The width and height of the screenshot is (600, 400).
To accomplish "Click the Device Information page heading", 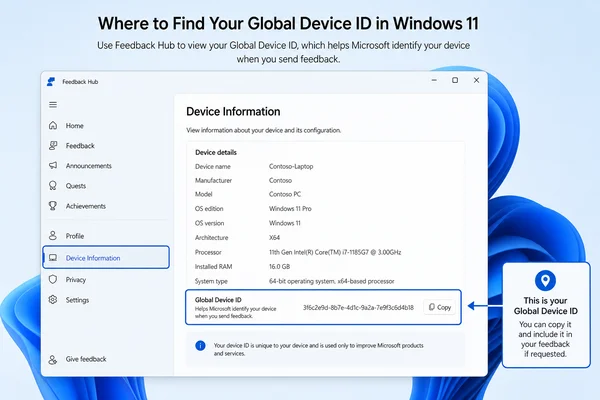I will [x=233, y=111].
